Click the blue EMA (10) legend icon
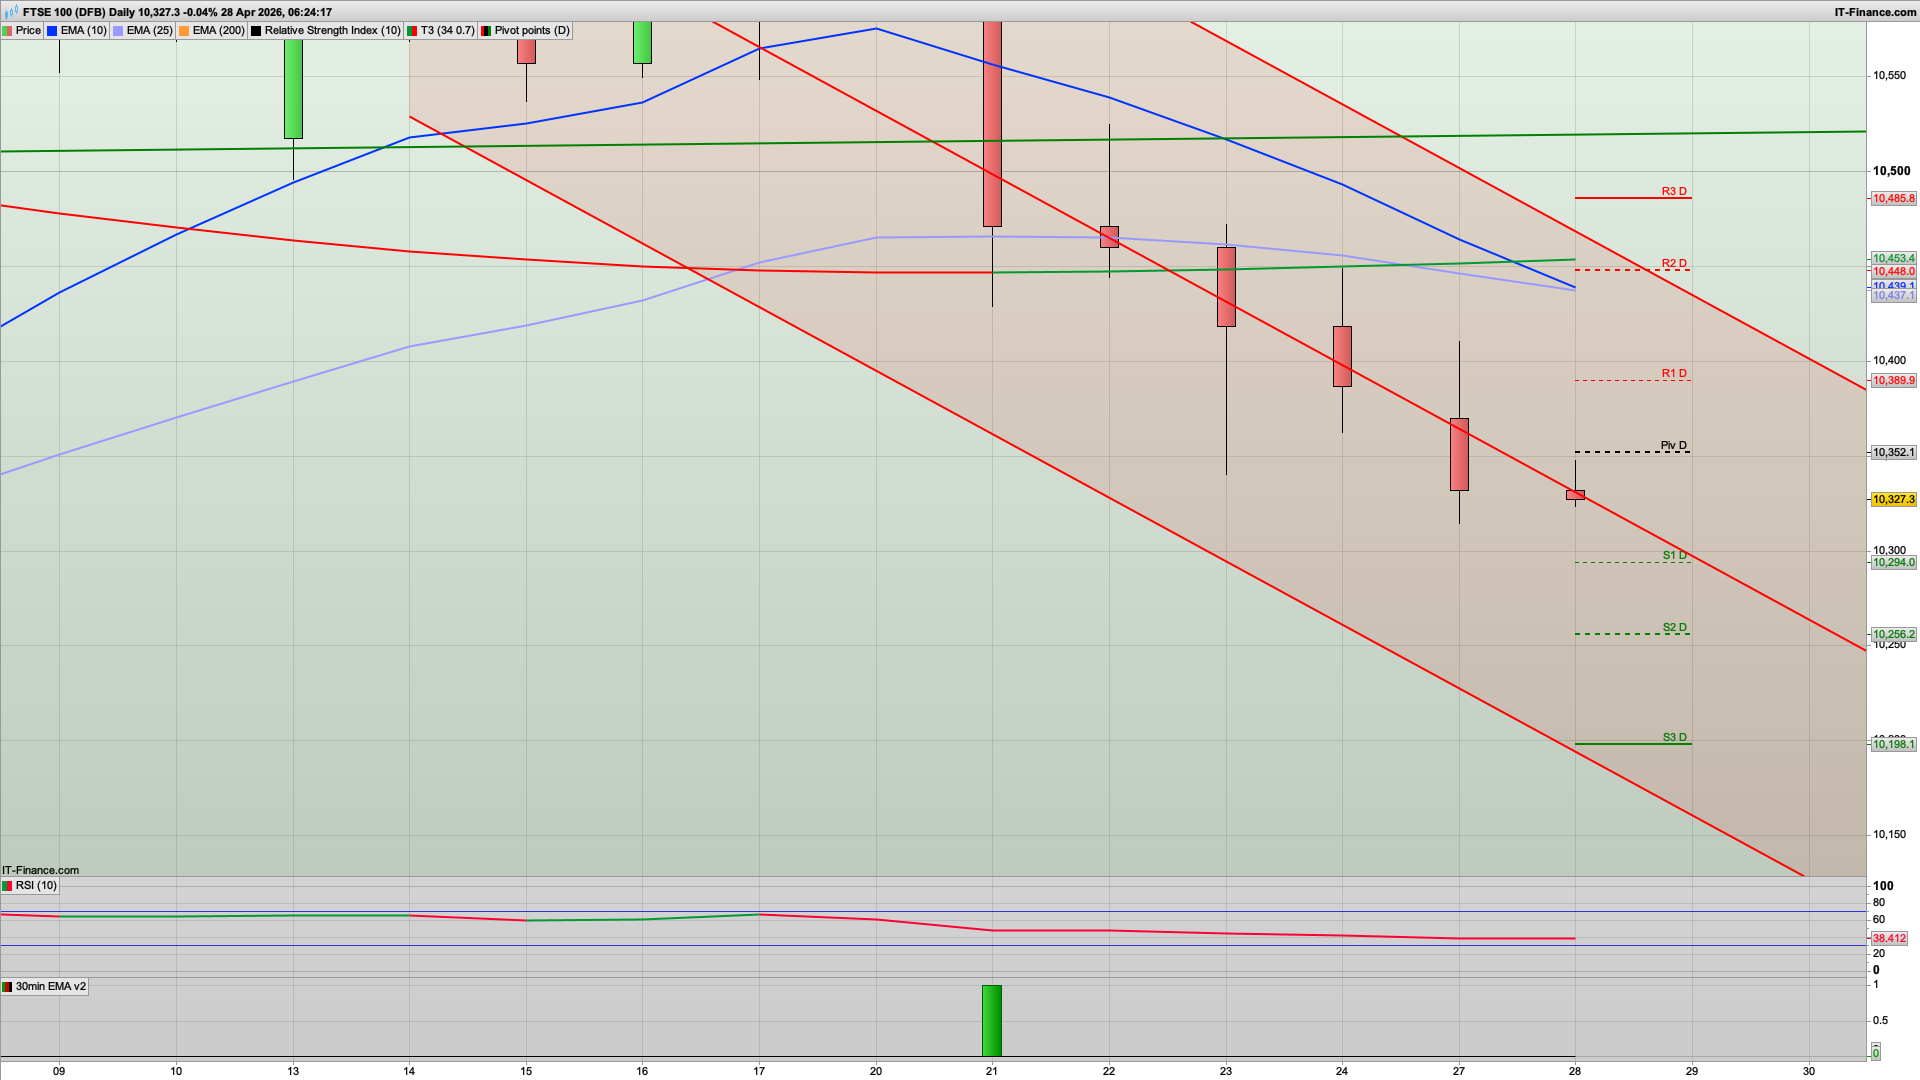Viewport: 1920px width, 1080px height. [x=50, y=30]
